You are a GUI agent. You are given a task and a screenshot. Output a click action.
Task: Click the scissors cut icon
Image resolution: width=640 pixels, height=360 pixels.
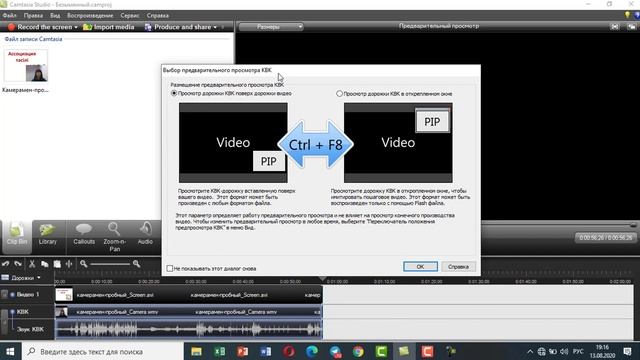[x=32, y=264]
